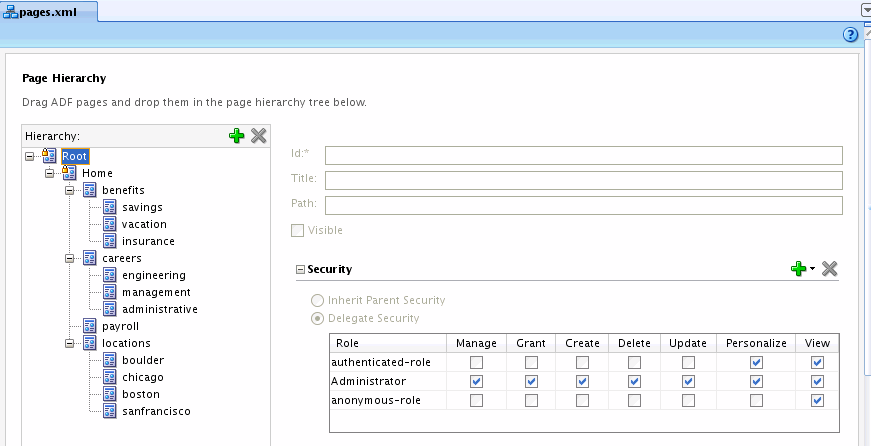
Task: Collapse the benefits tree node
Action: tap(69, 191)
